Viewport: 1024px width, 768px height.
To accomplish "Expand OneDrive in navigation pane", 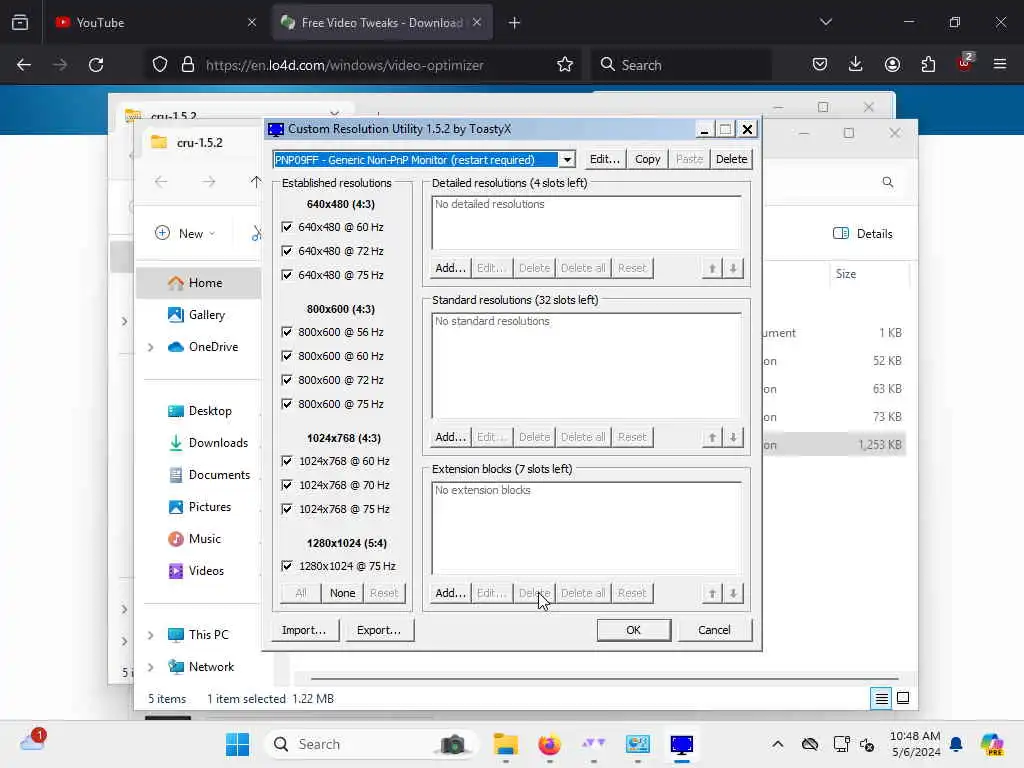I will pos(150,347).
